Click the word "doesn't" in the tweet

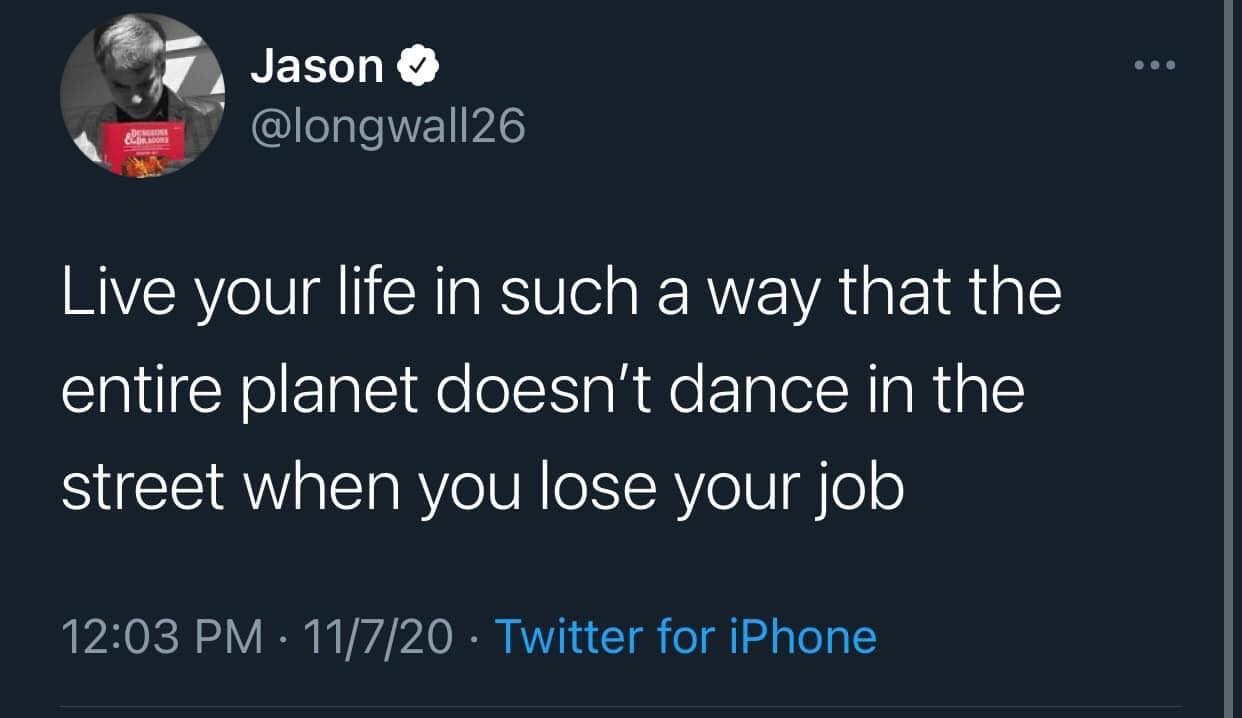click(x=552, y=391)
